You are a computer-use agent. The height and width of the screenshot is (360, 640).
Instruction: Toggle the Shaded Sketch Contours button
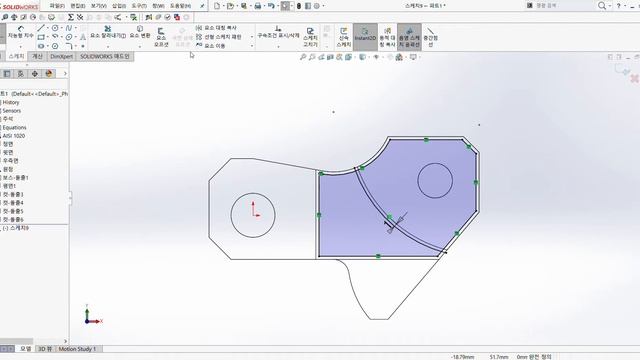(x=409, y=37)
